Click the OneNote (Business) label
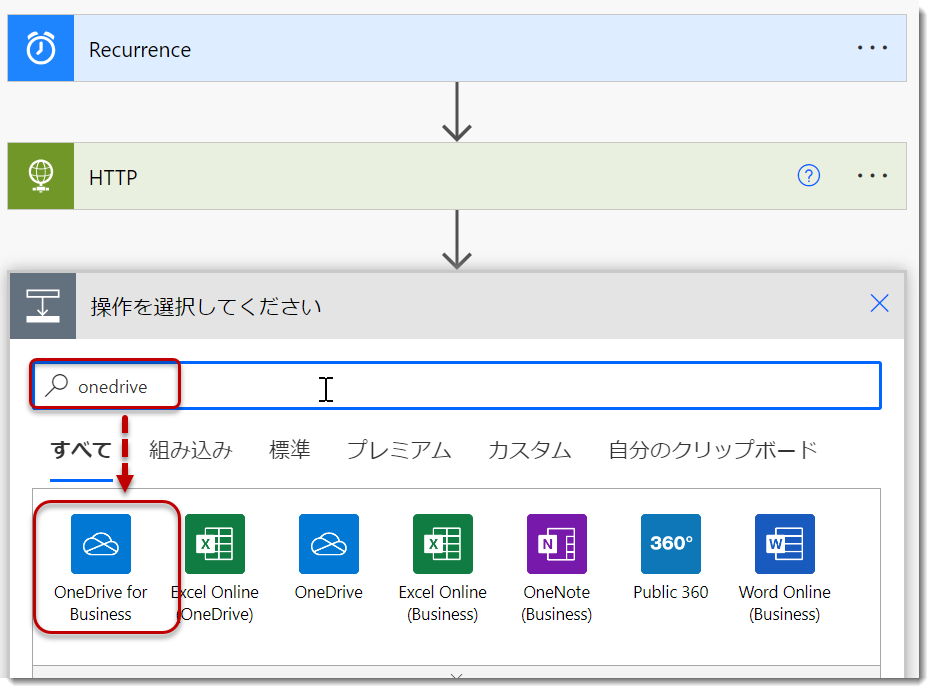Screen dimensions: 934x693 557,603
